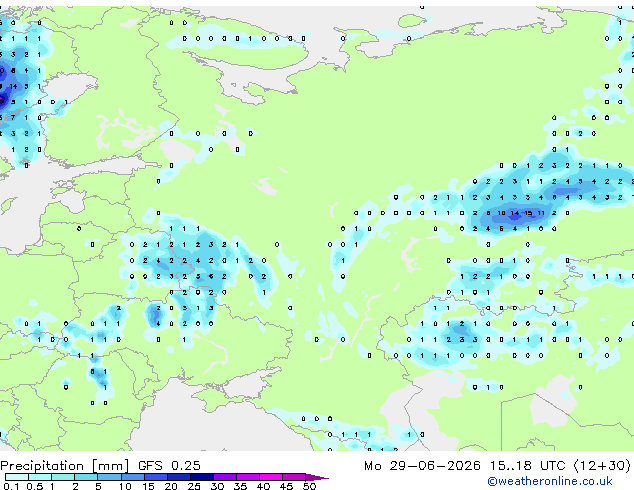The height and width of the screenshot is (490, 634).
Task: Click the 0.1 to 0.5 mm legend swatch
Action: (17, 477)
